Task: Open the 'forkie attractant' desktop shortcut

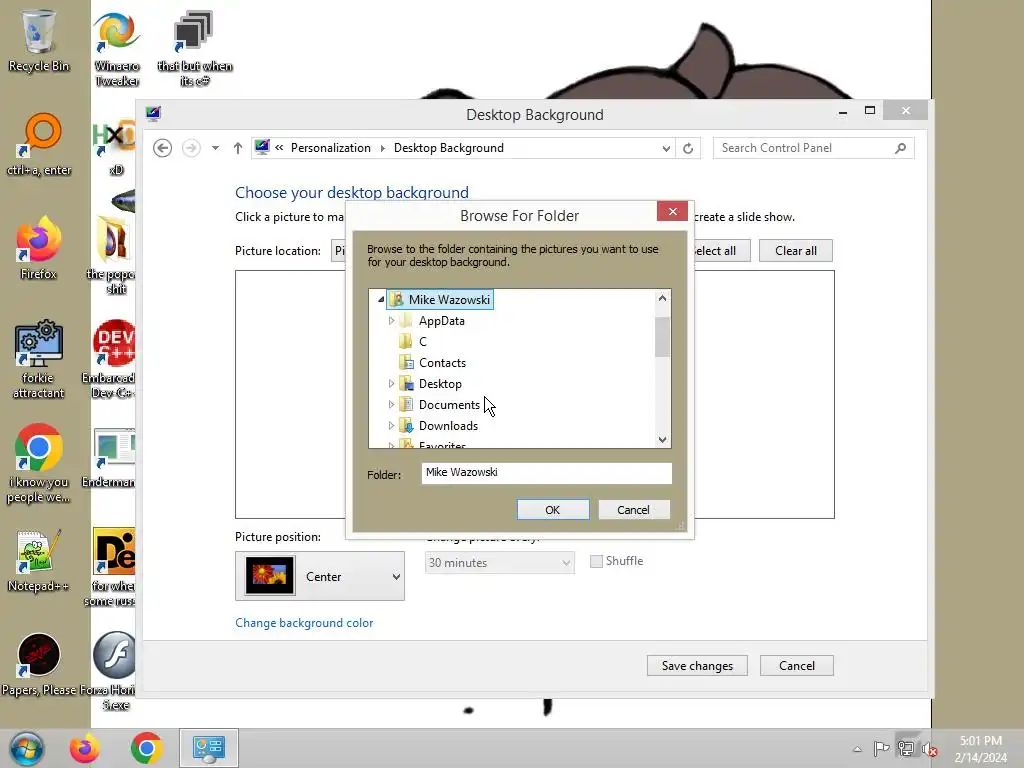Action: 39,359
